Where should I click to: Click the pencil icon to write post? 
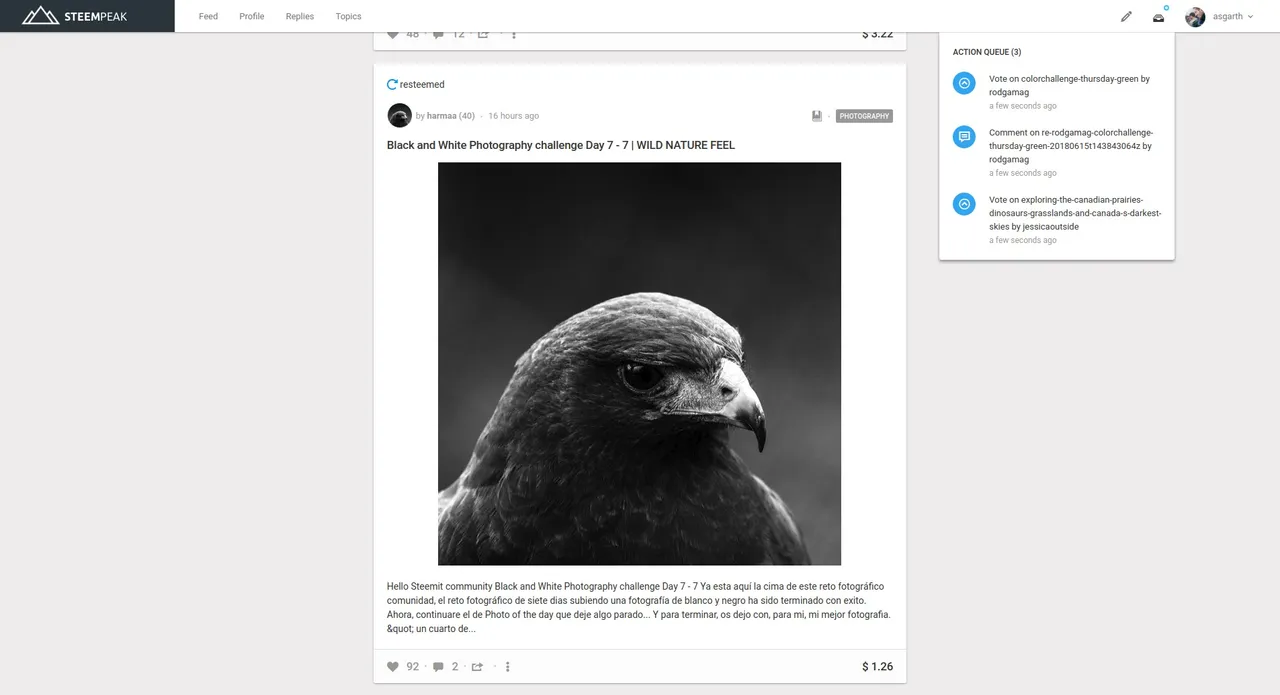point(1126,16)
